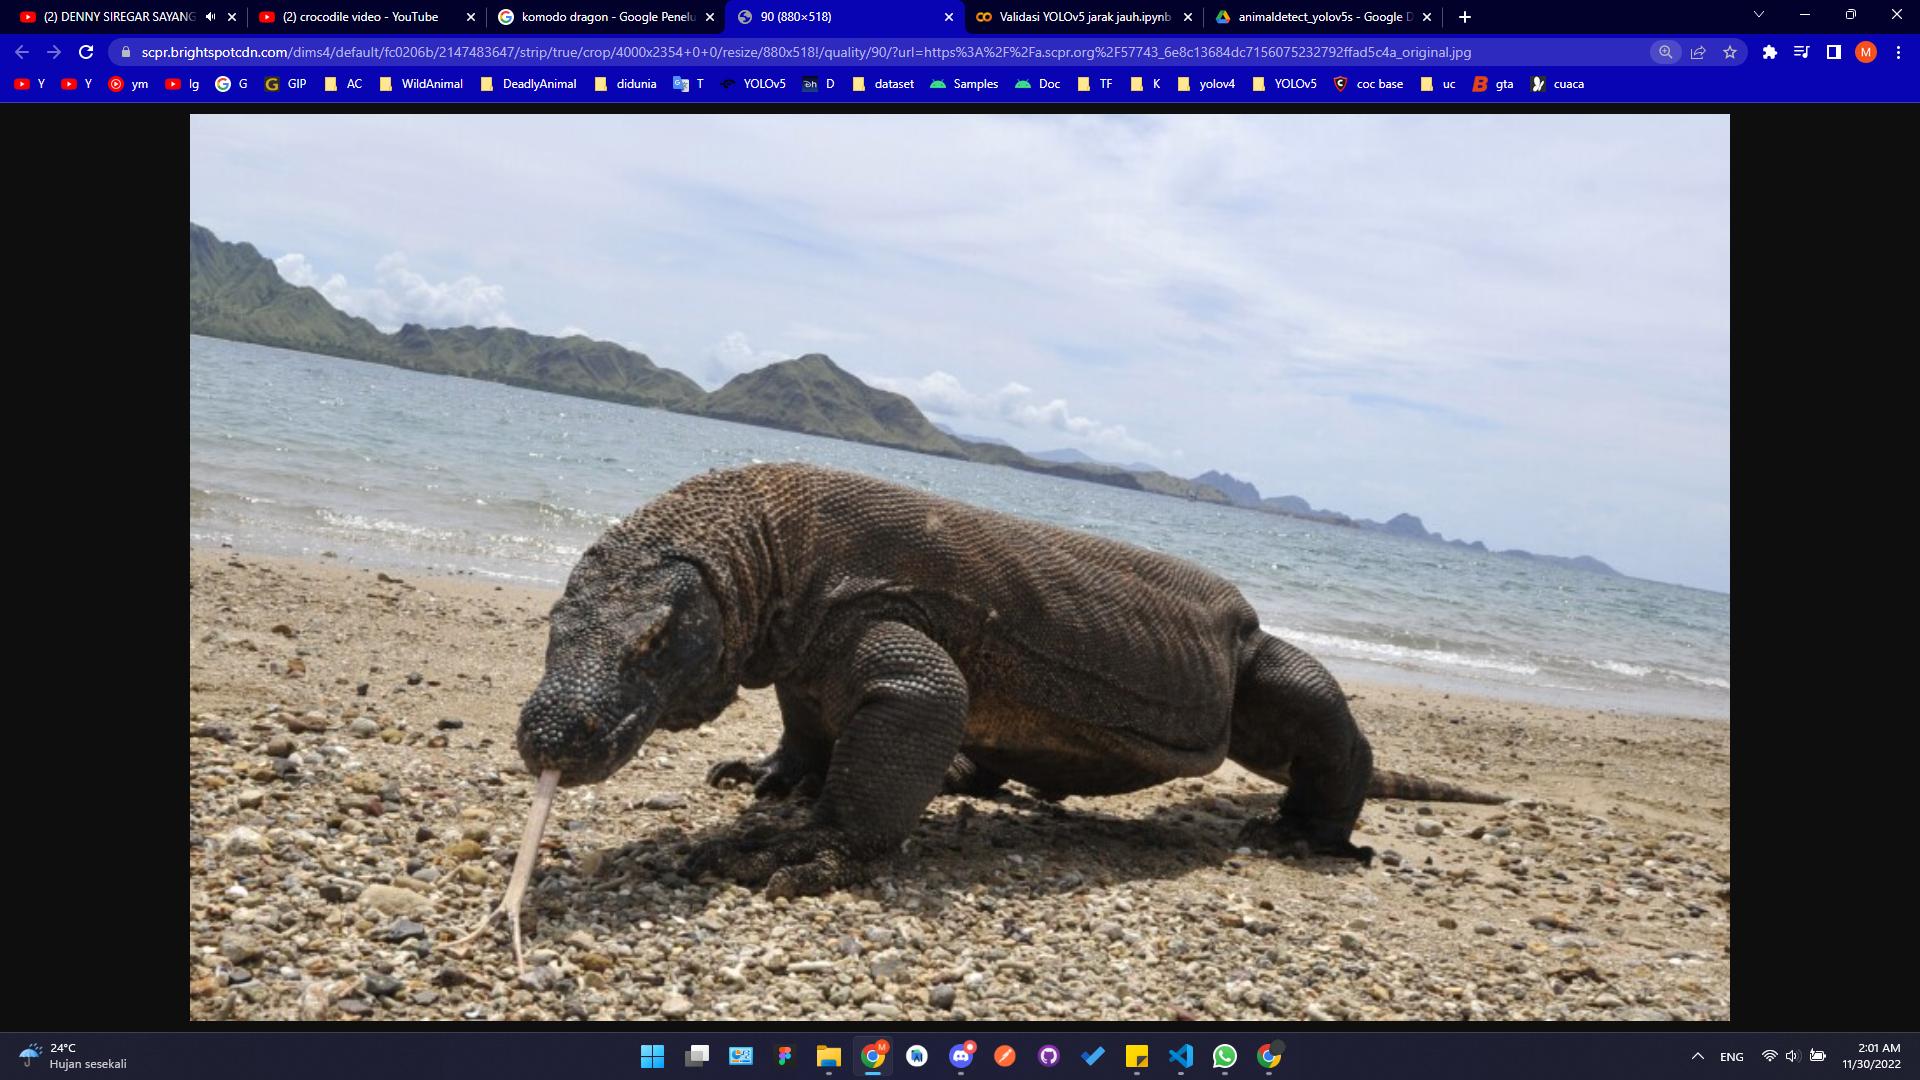The height and width of the screenshot is (1080, 1920).
Task: Open Postman from the taskbar
Action: coord(1005,1056)
